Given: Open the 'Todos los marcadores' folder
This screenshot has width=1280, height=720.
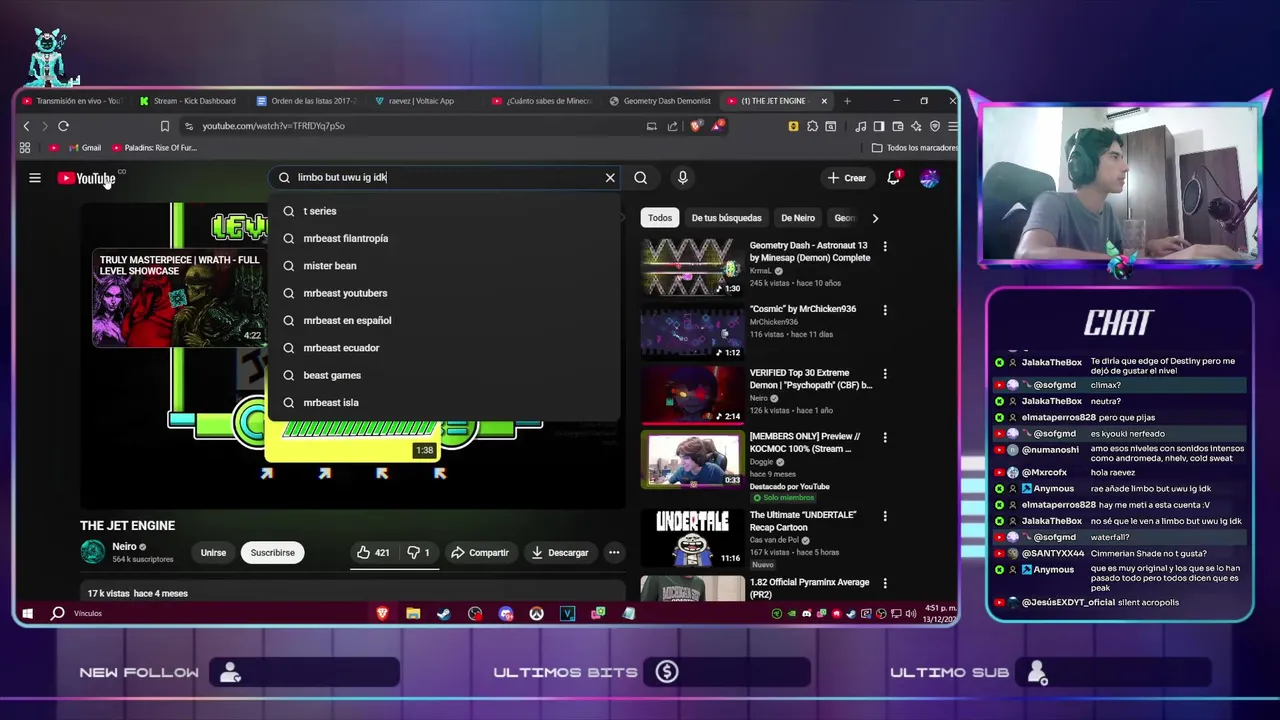Looking at the screenshot, I should (x=914, y=148).
